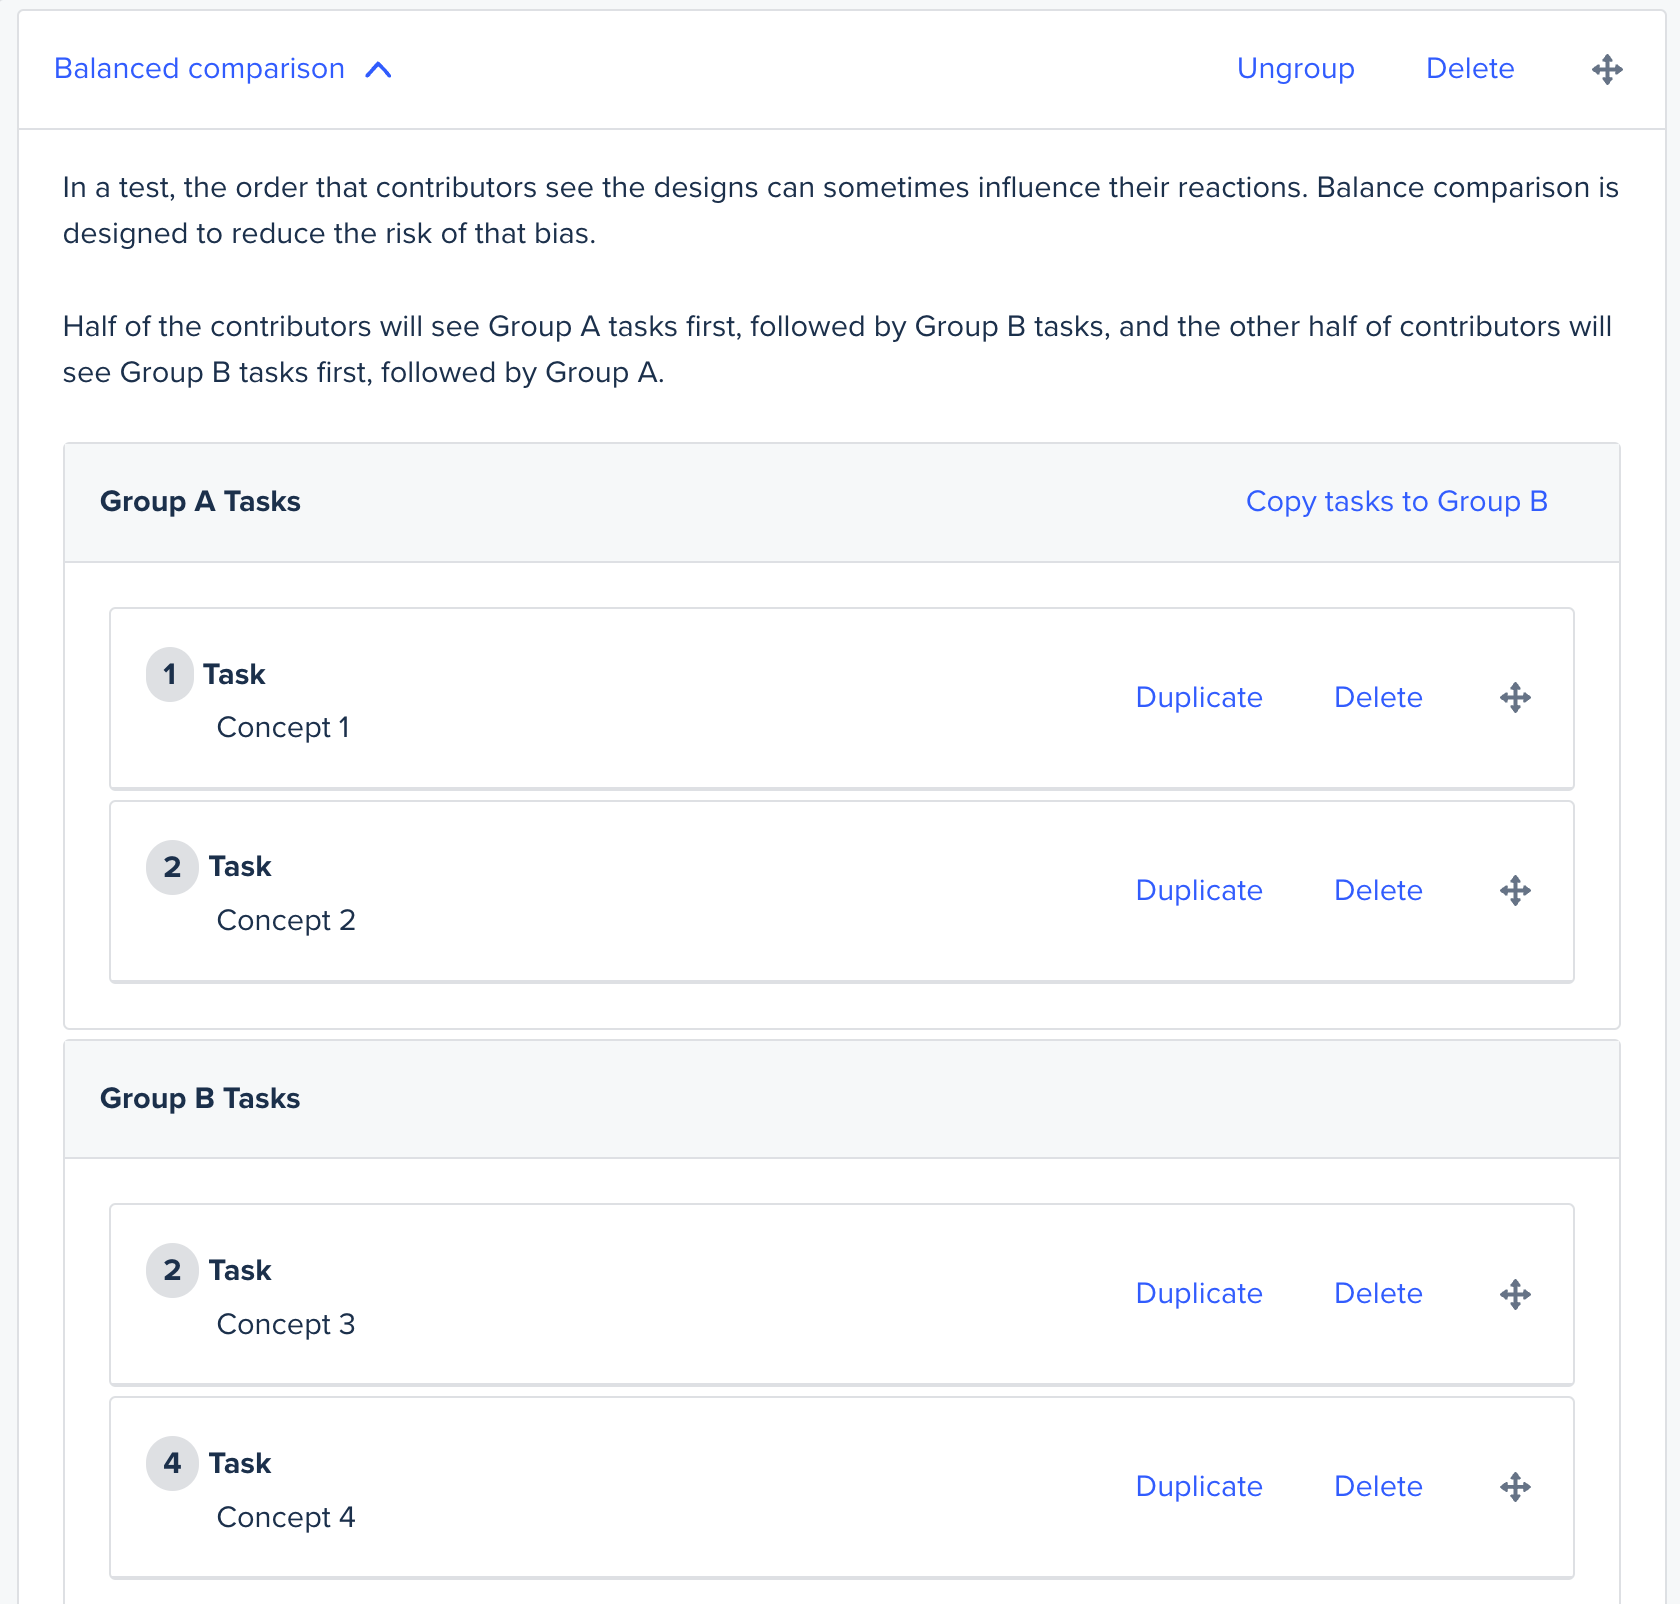
Task: Duplicate the Concept 3 task
Action: tap(1199, 1293)
